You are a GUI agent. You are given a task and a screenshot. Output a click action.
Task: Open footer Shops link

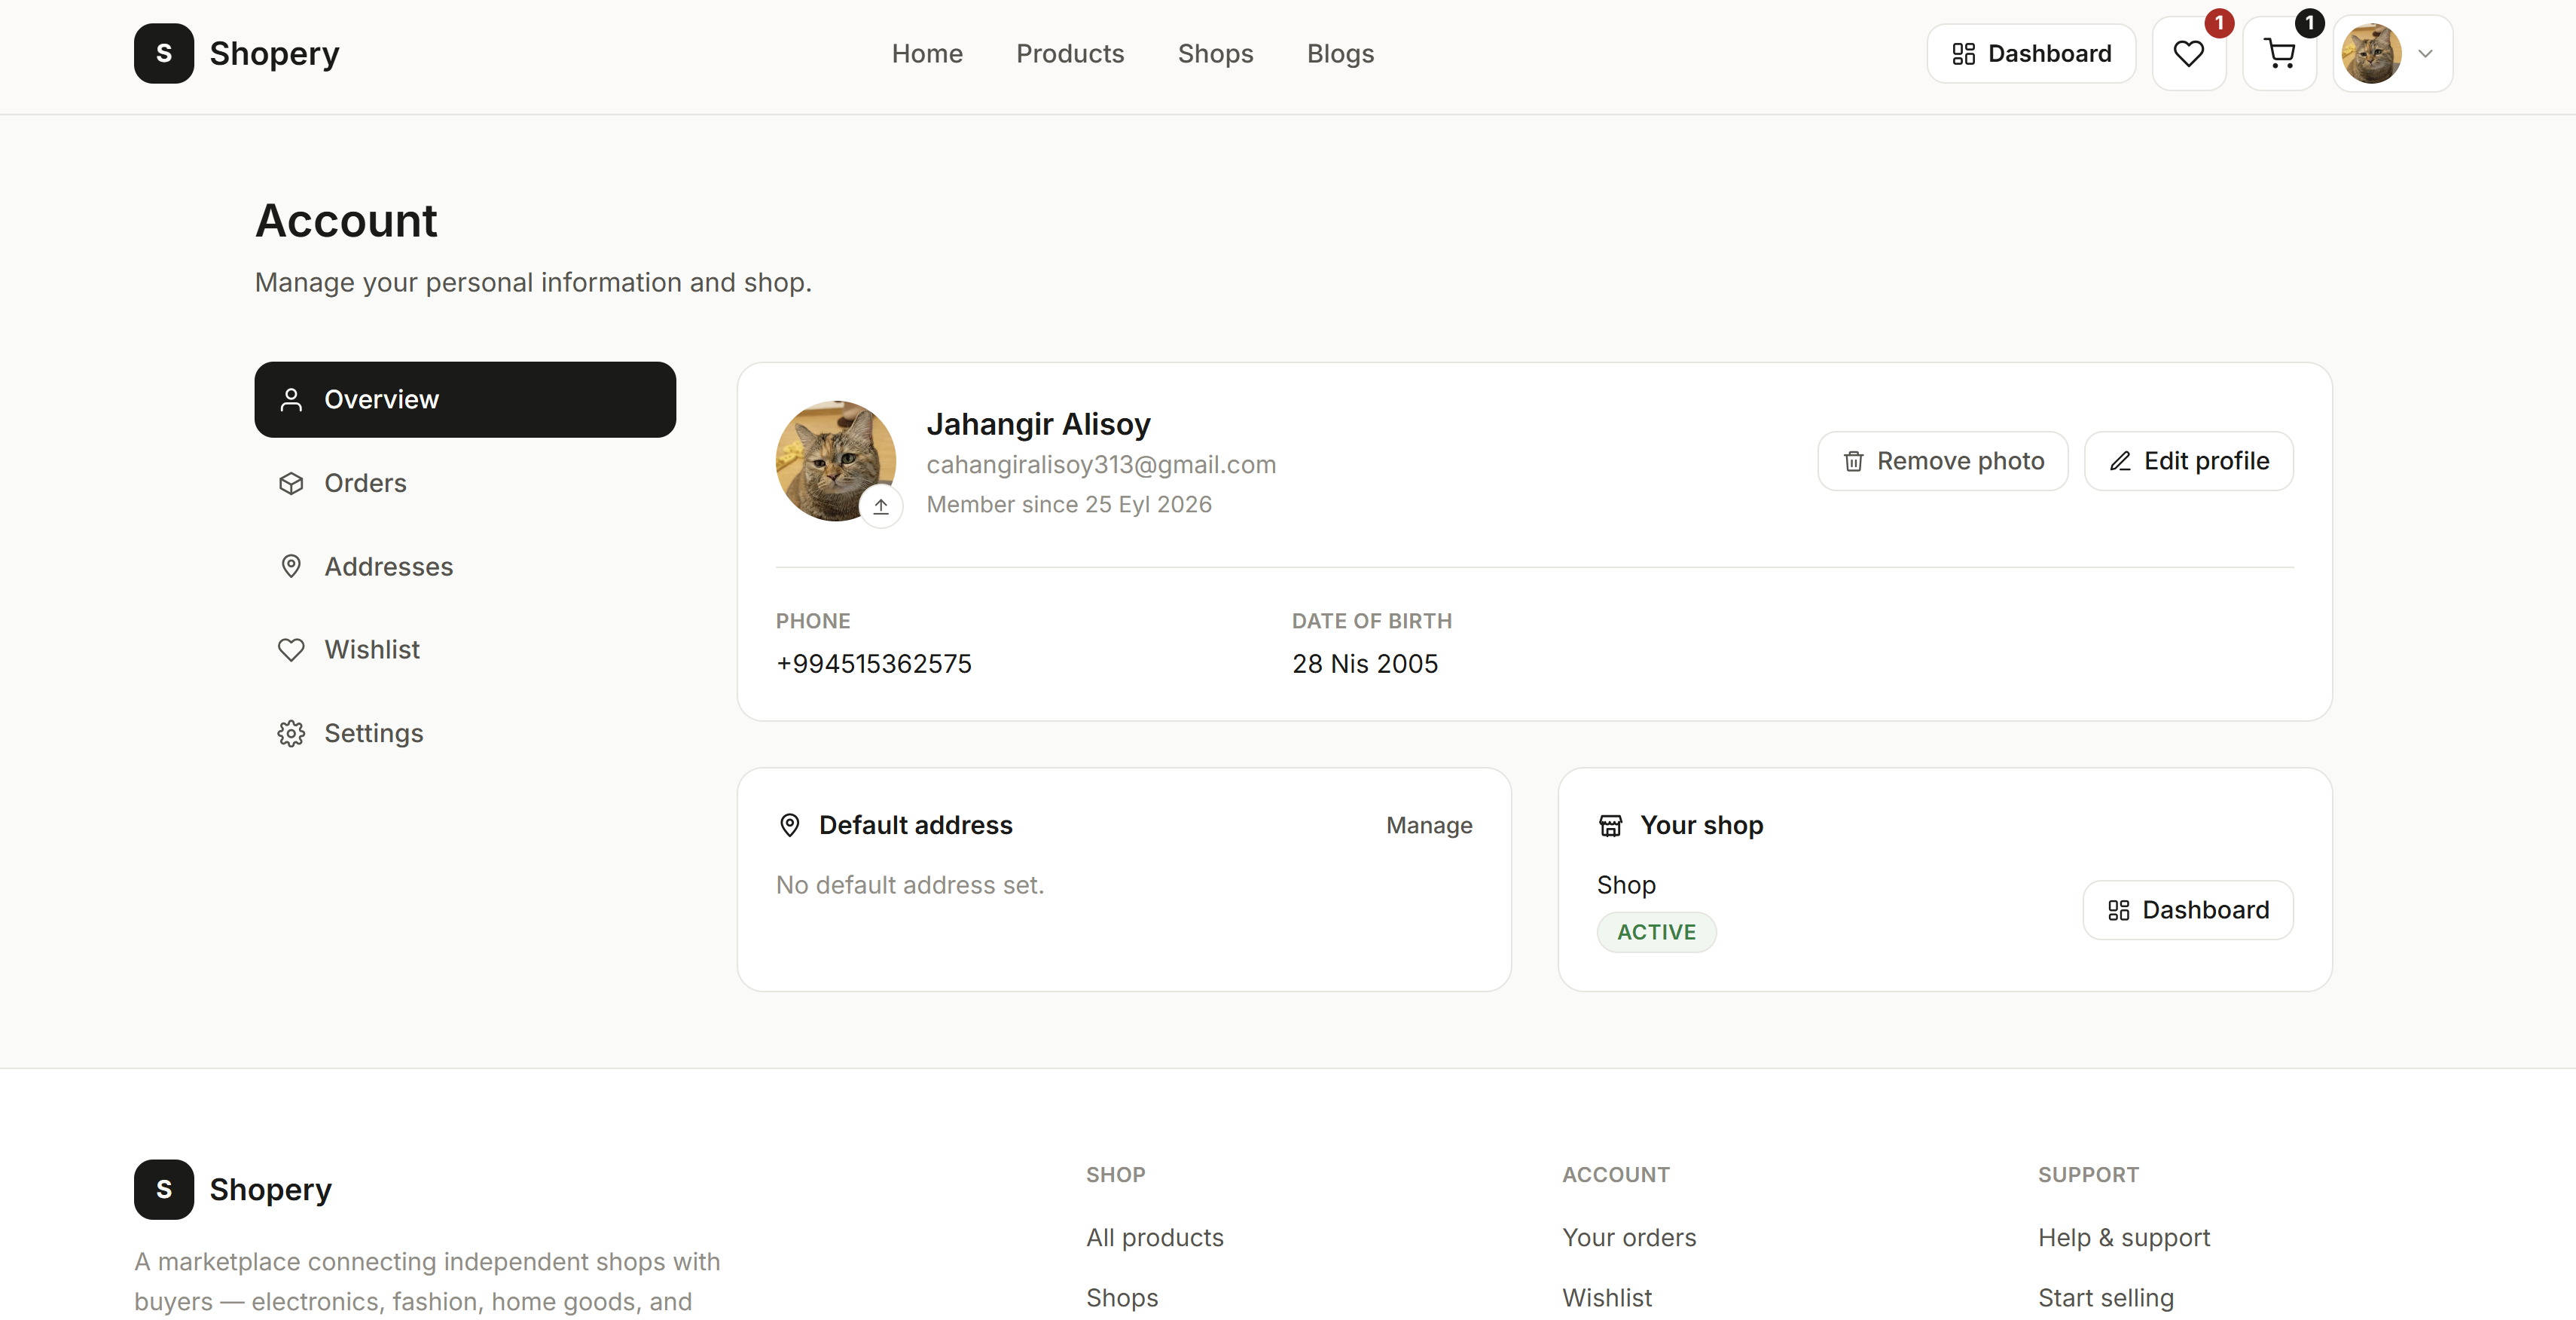click(x=1122, y=1298)
